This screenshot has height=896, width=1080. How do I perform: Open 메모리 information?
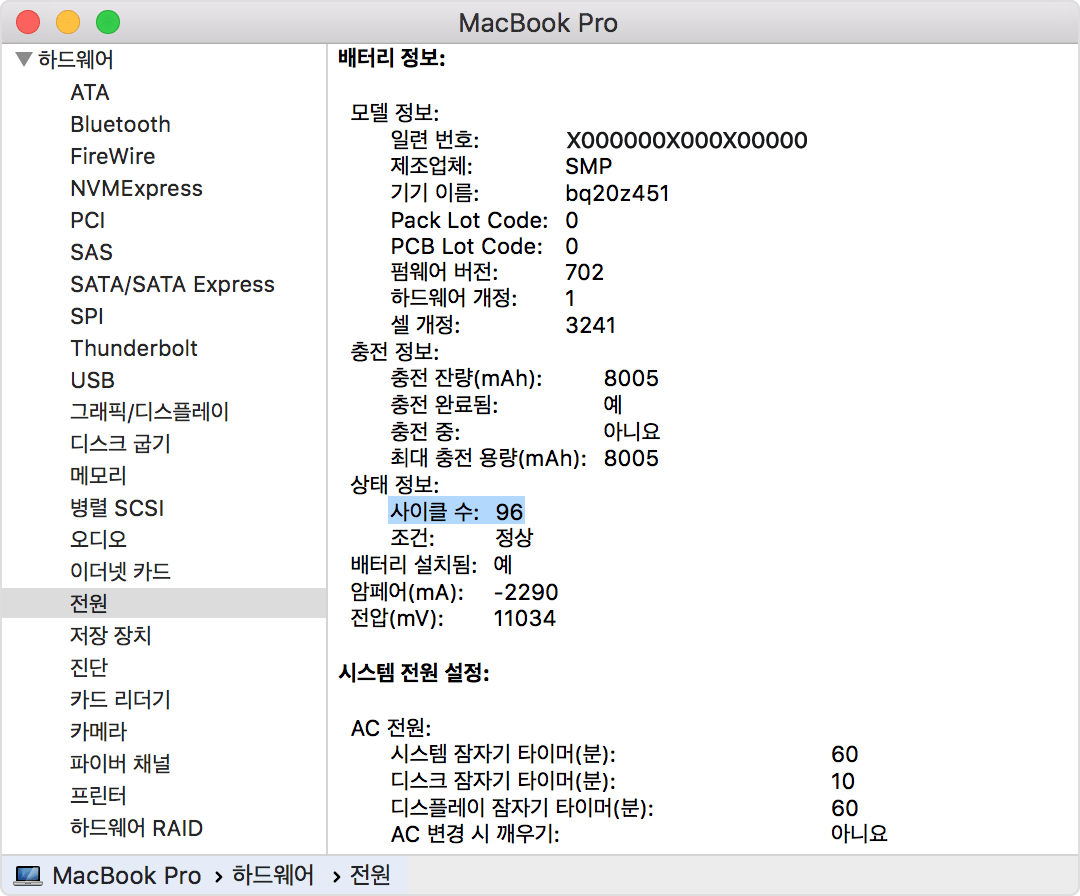pyautogui.click(x=98, y=476)
